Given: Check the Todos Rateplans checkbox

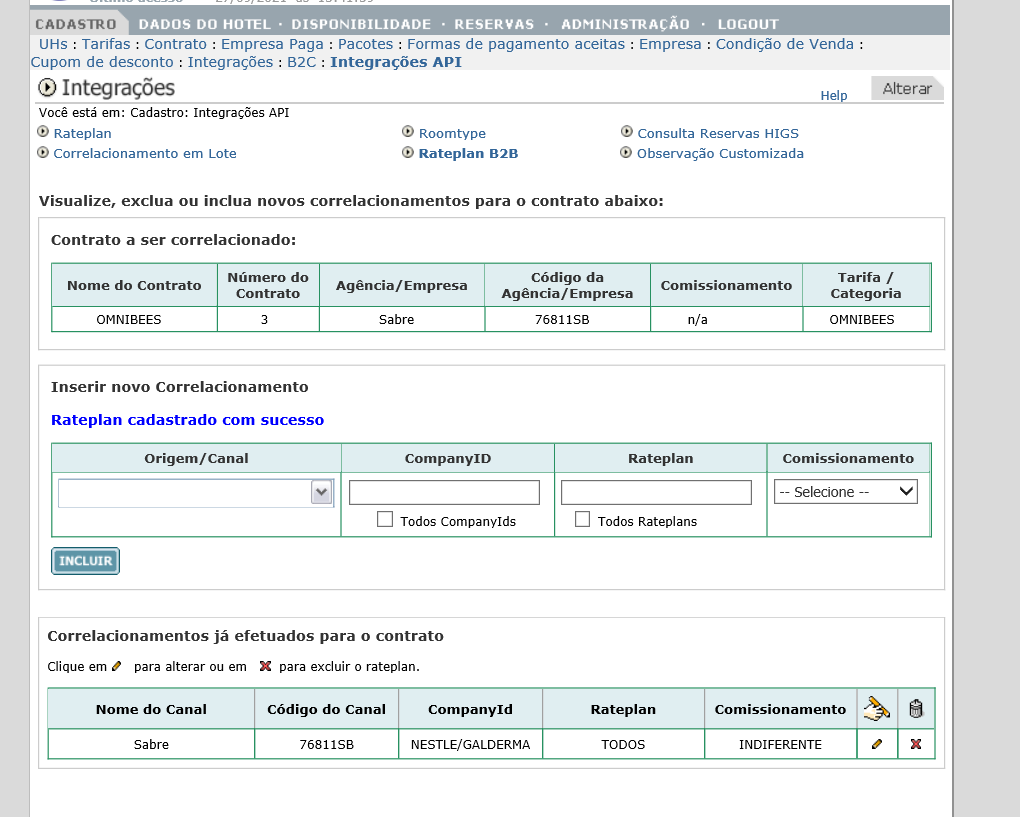Looking at the screenshot, I should 582,519.
